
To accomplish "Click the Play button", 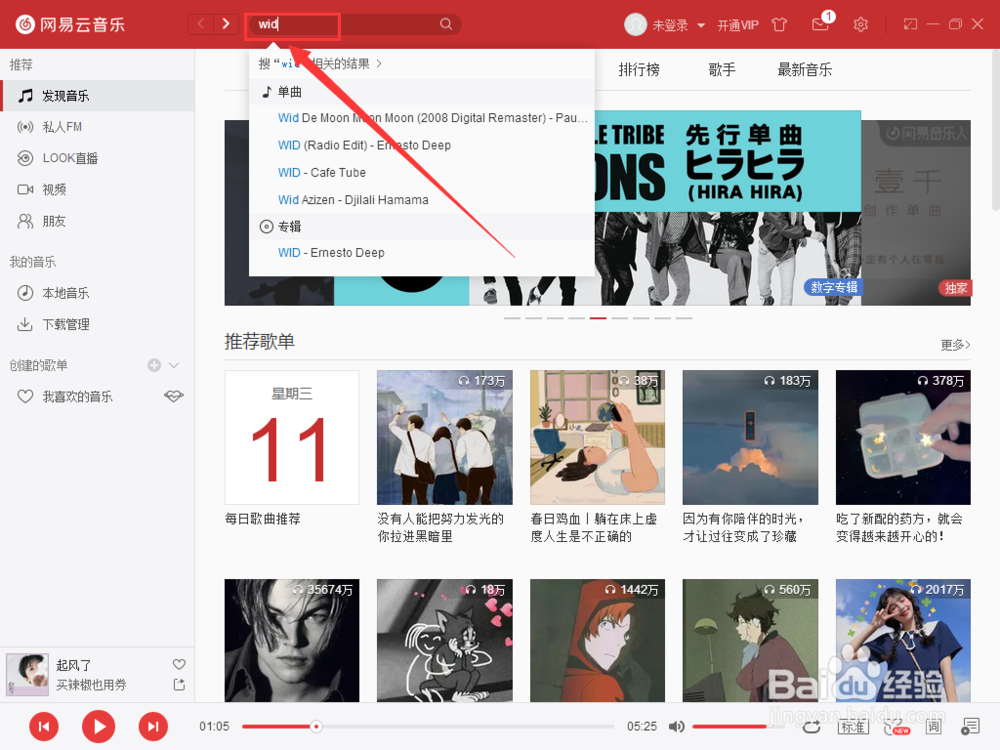I will [x=98, y=726].
